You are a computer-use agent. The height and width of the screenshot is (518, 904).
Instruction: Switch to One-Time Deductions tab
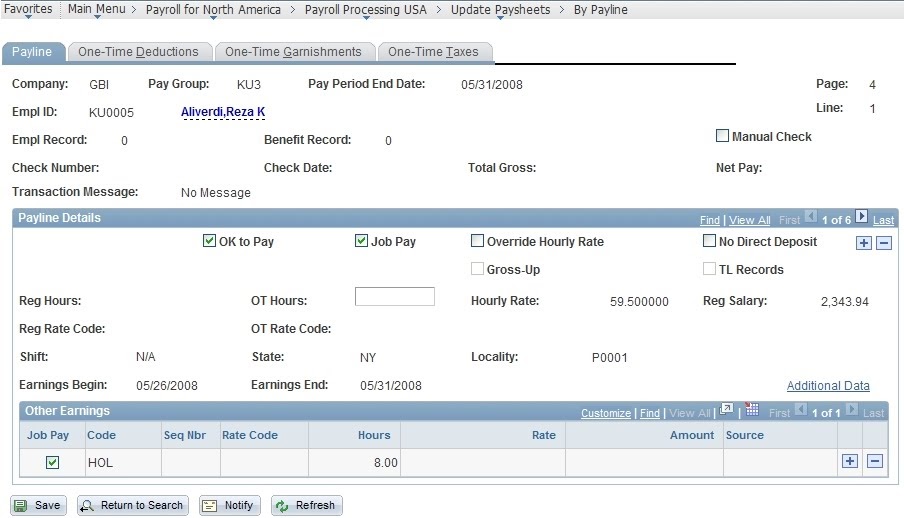[x=138, y=52]
